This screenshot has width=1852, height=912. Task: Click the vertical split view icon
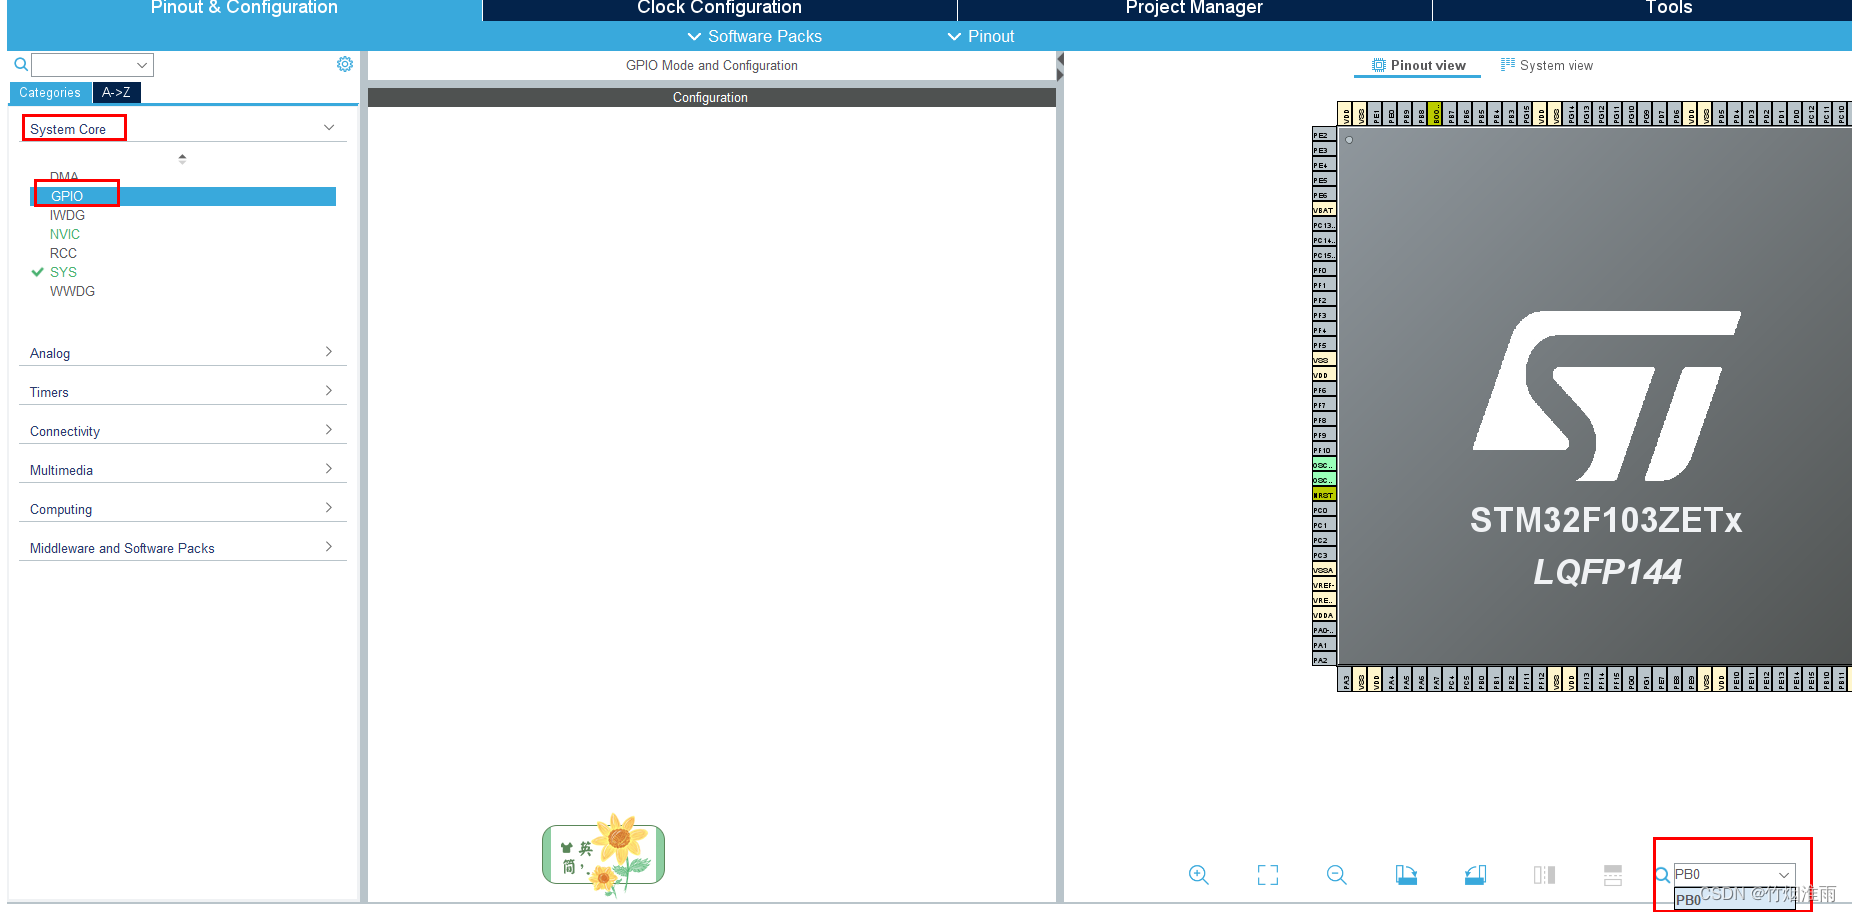(x=1544, y=875)
